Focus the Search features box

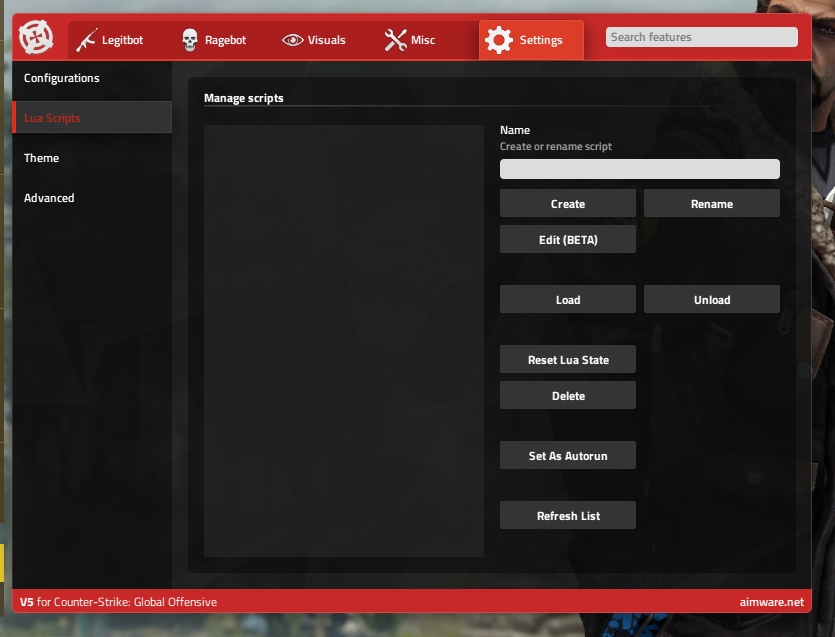(701, 37)
